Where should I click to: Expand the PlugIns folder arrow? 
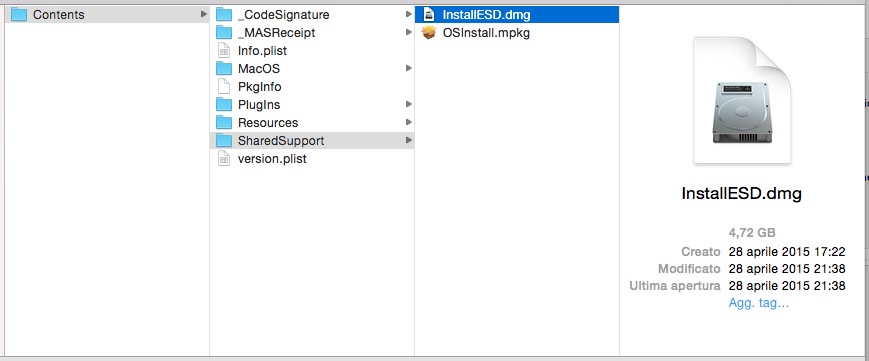point(408,104)
